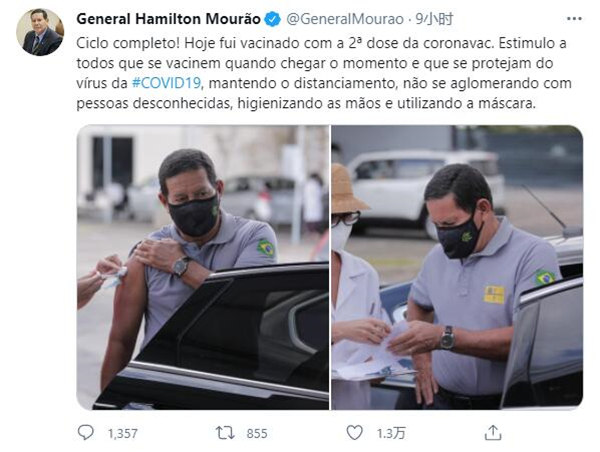Share the tweet via upload arrow icon
The height and width of the screenshot is (452, 600).
click(x=493, y=432)
